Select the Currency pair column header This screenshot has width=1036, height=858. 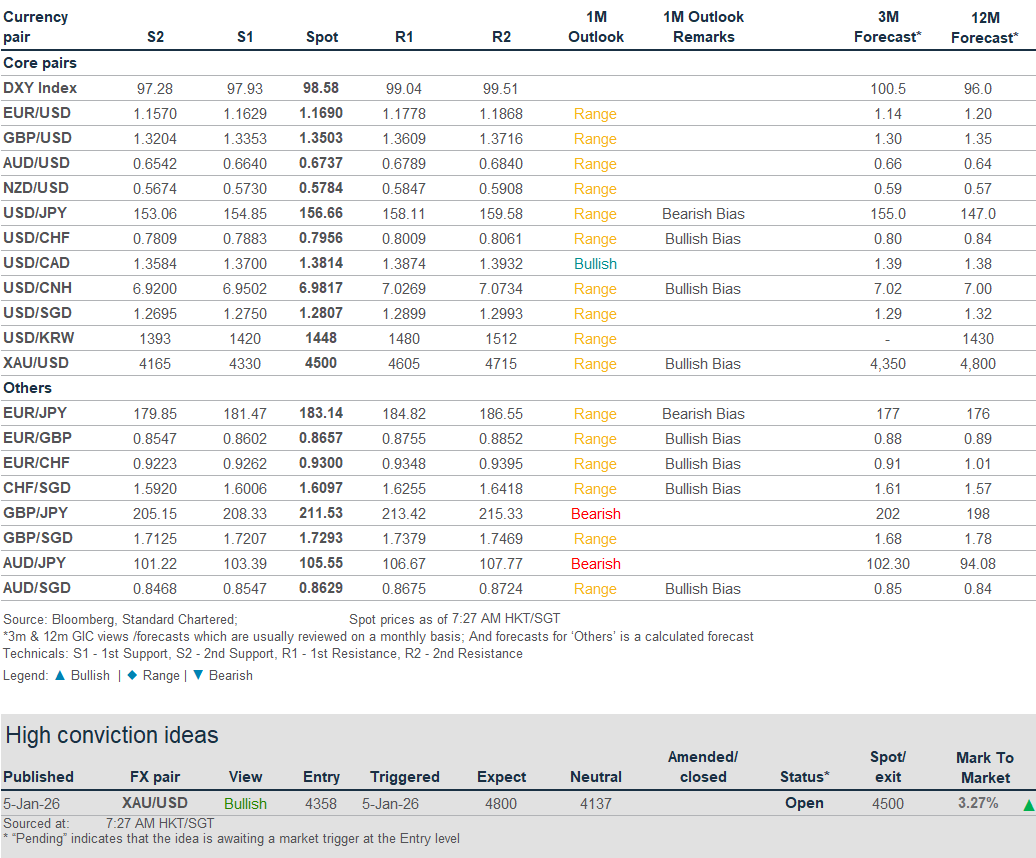[36, 27]
